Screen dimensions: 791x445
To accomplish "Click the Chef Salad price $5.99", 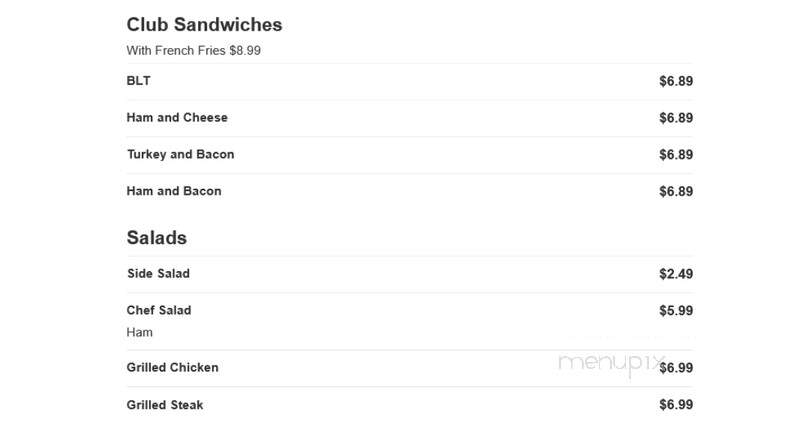I will pyautogui.click(x=676, y=310).
